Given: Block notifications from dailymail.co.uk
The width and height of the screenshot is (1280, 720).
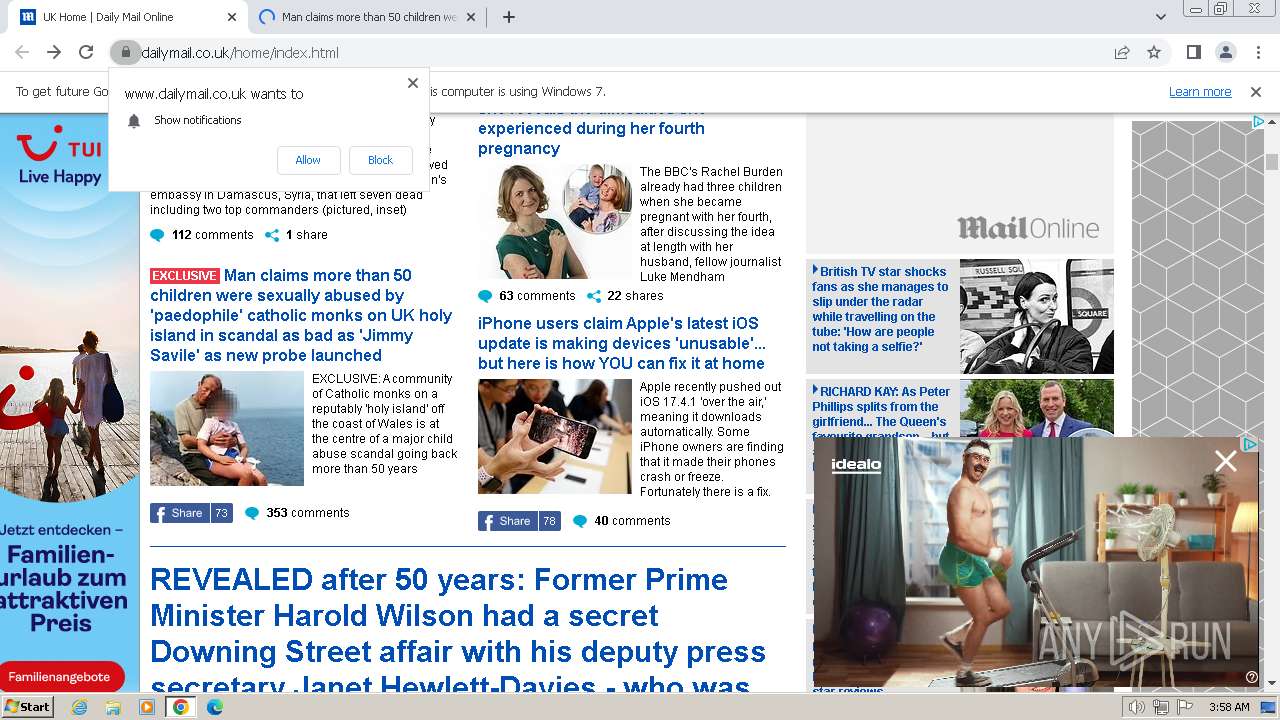Looking at the screenshot, I should (x=380, y=160).
